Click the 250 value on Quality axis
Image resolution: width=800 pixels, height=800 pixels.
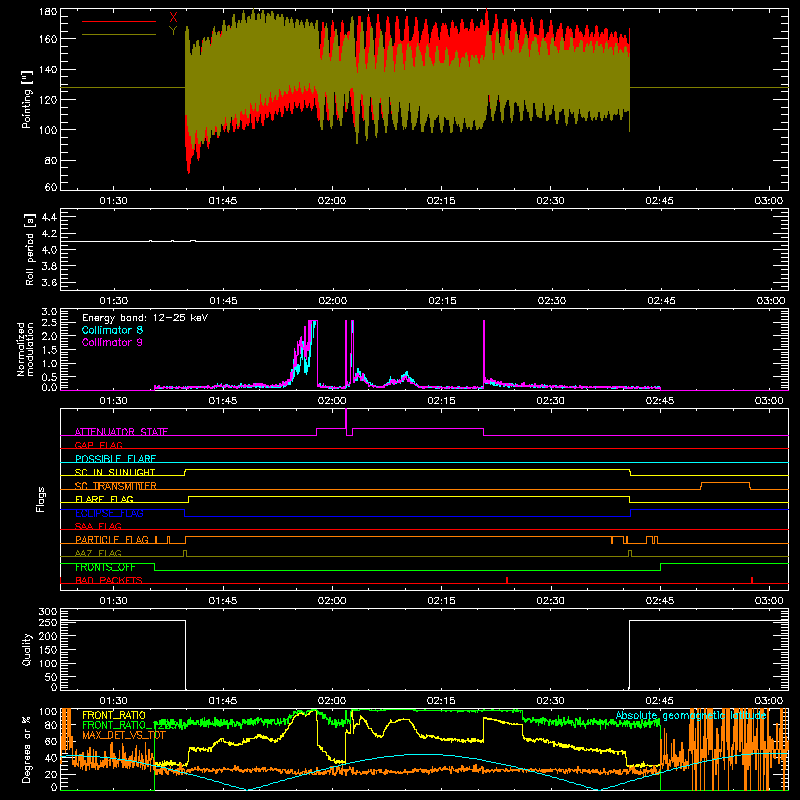coord(47,622)
